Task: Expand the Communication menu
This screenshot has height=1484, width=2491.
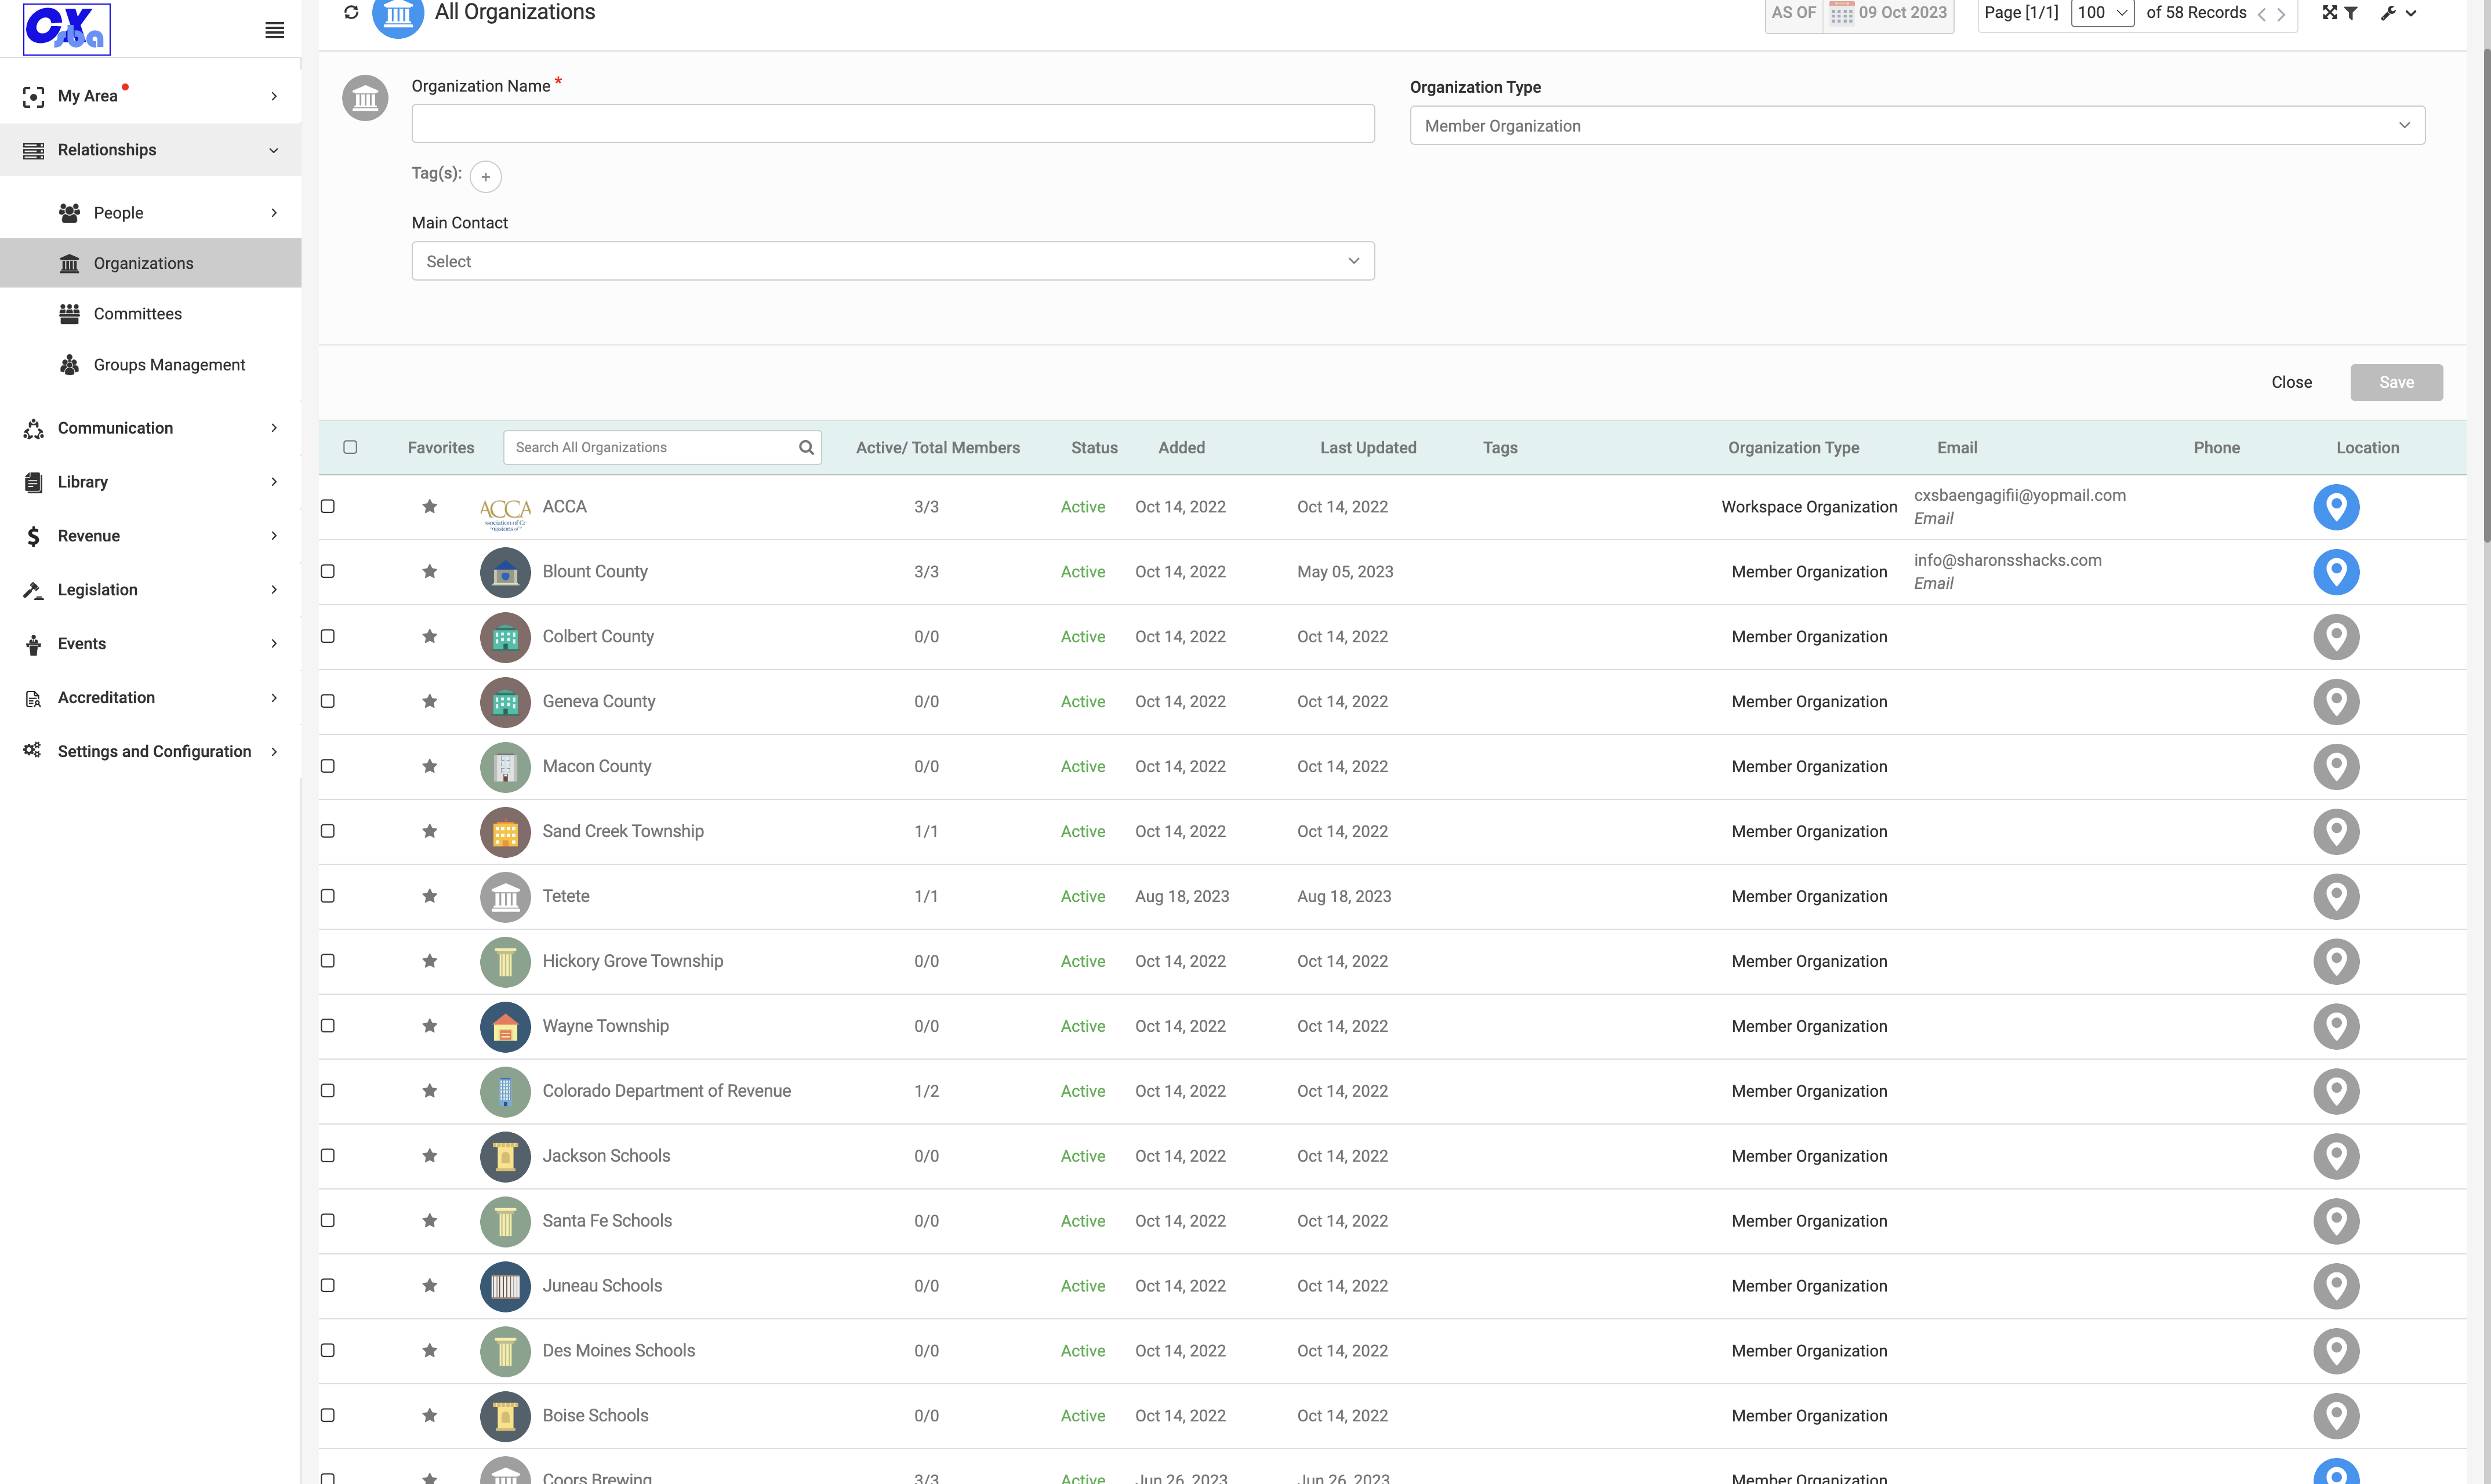Action: [x=150, y=428]
